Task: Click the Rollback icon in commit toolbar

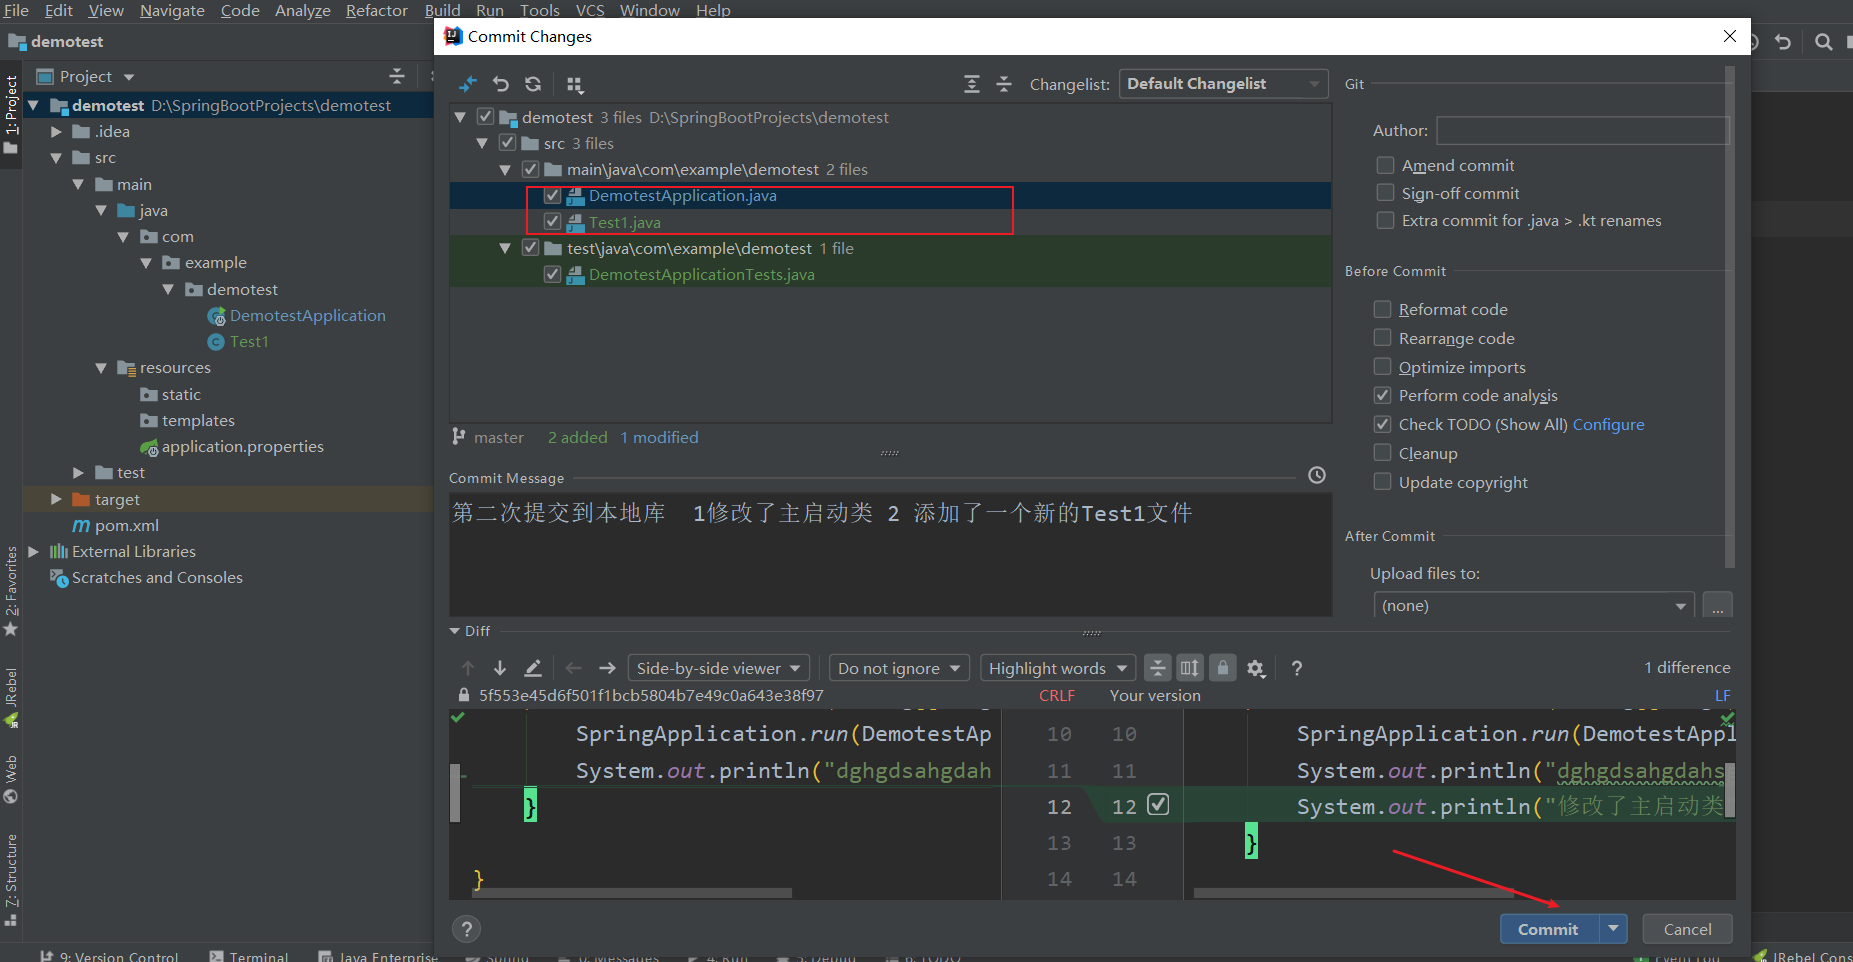Action: (x=501, y=84)
